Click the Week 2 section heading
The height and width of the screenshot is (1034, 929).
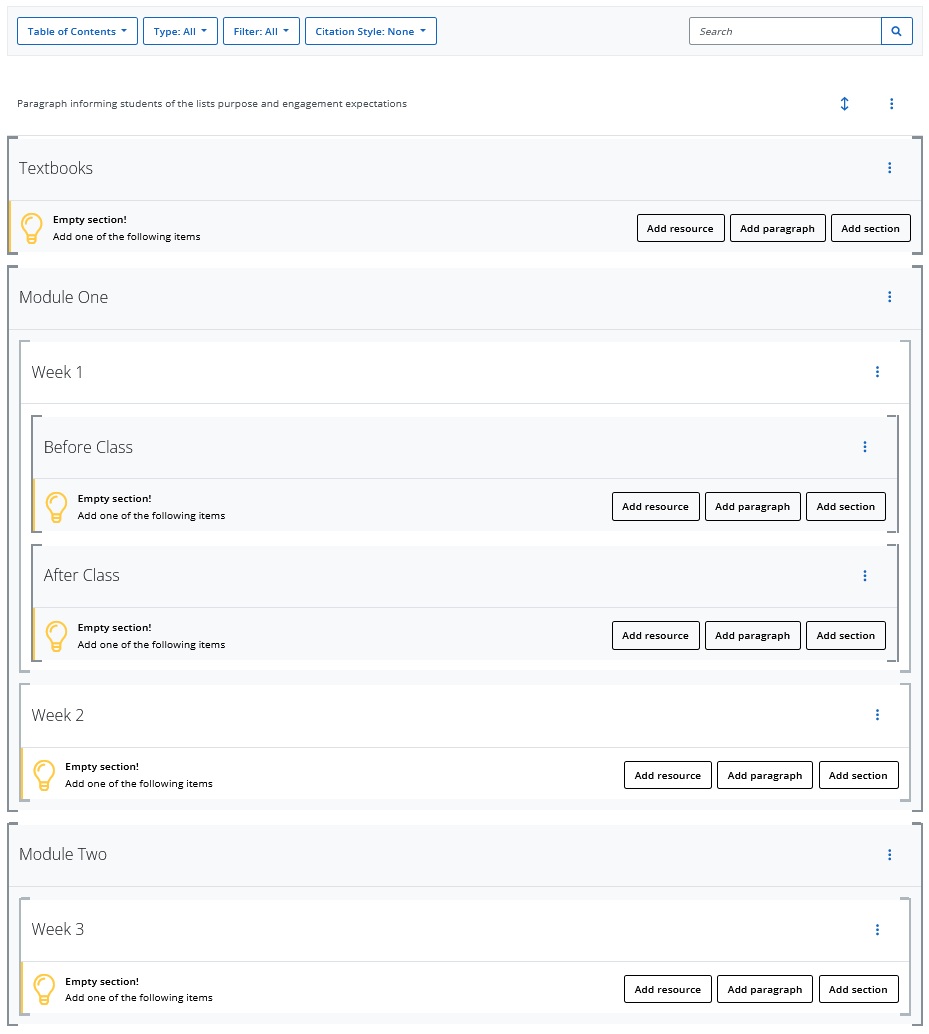[58, 715]
